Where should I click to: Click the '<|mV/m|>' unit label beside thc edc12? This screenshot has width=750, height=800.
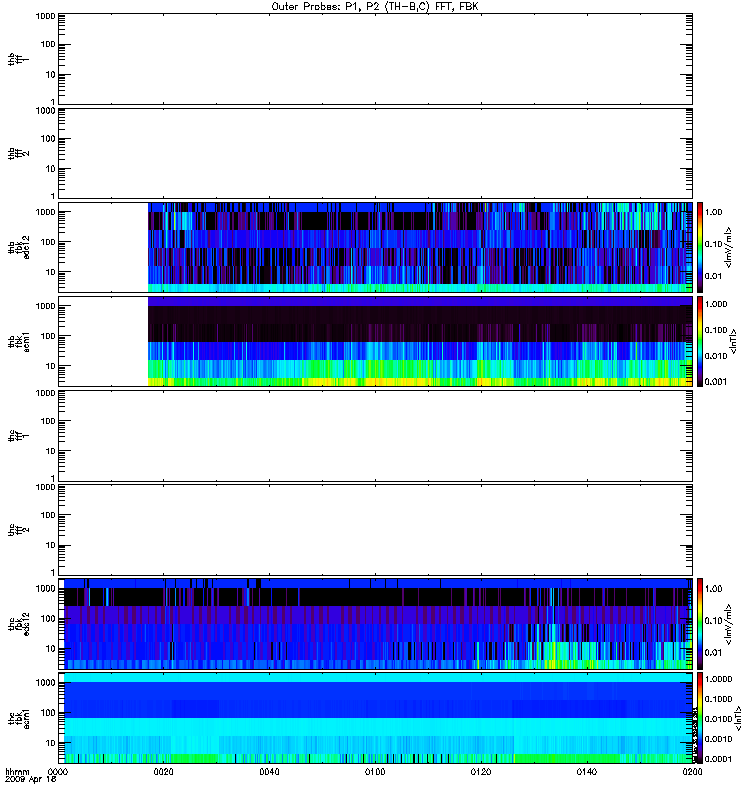point(729,624)
